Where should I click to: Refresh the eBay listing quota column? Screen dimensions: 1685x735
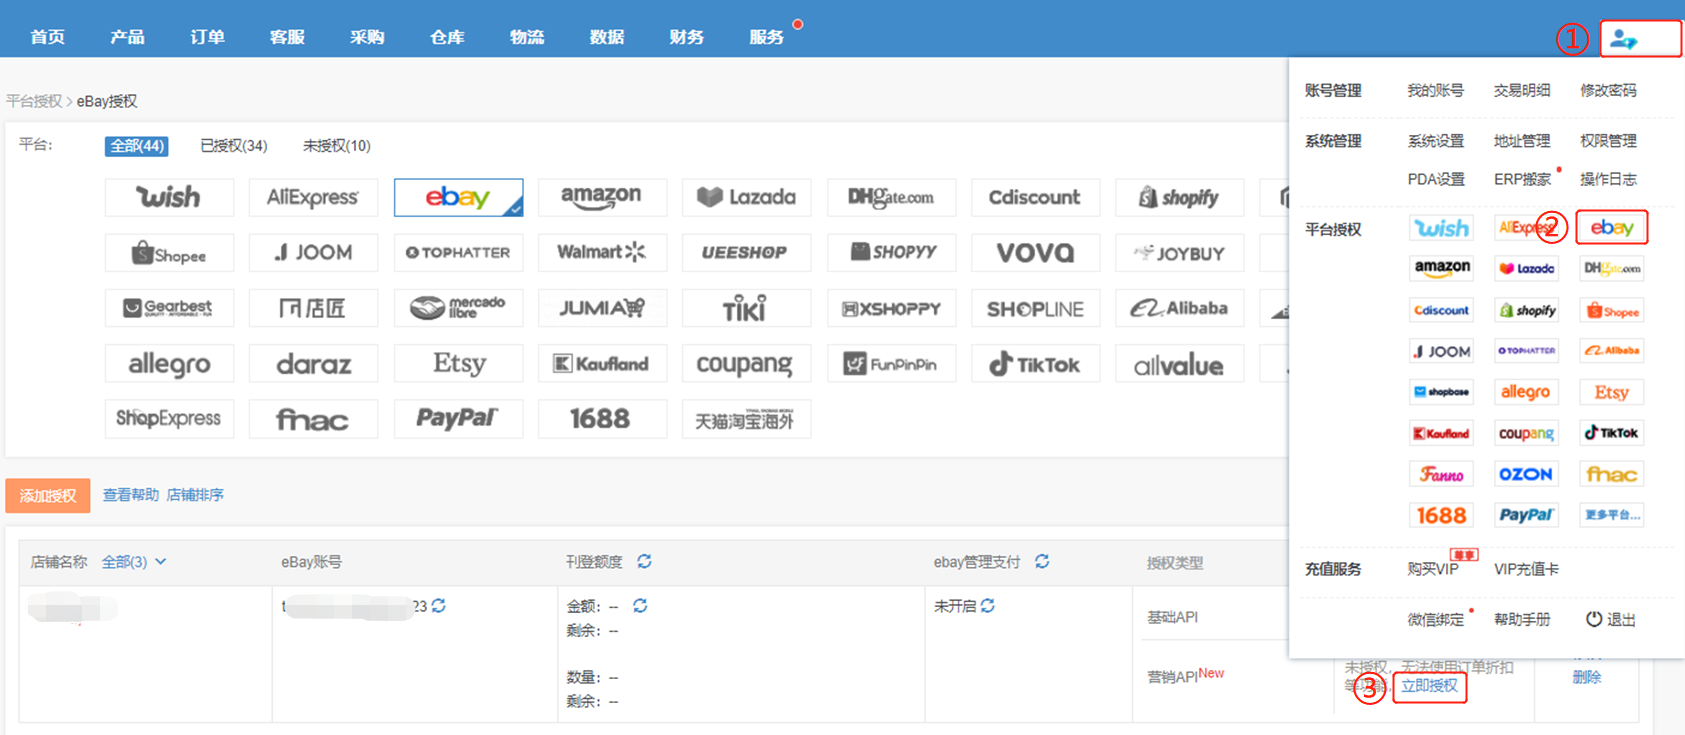(644, 562)
